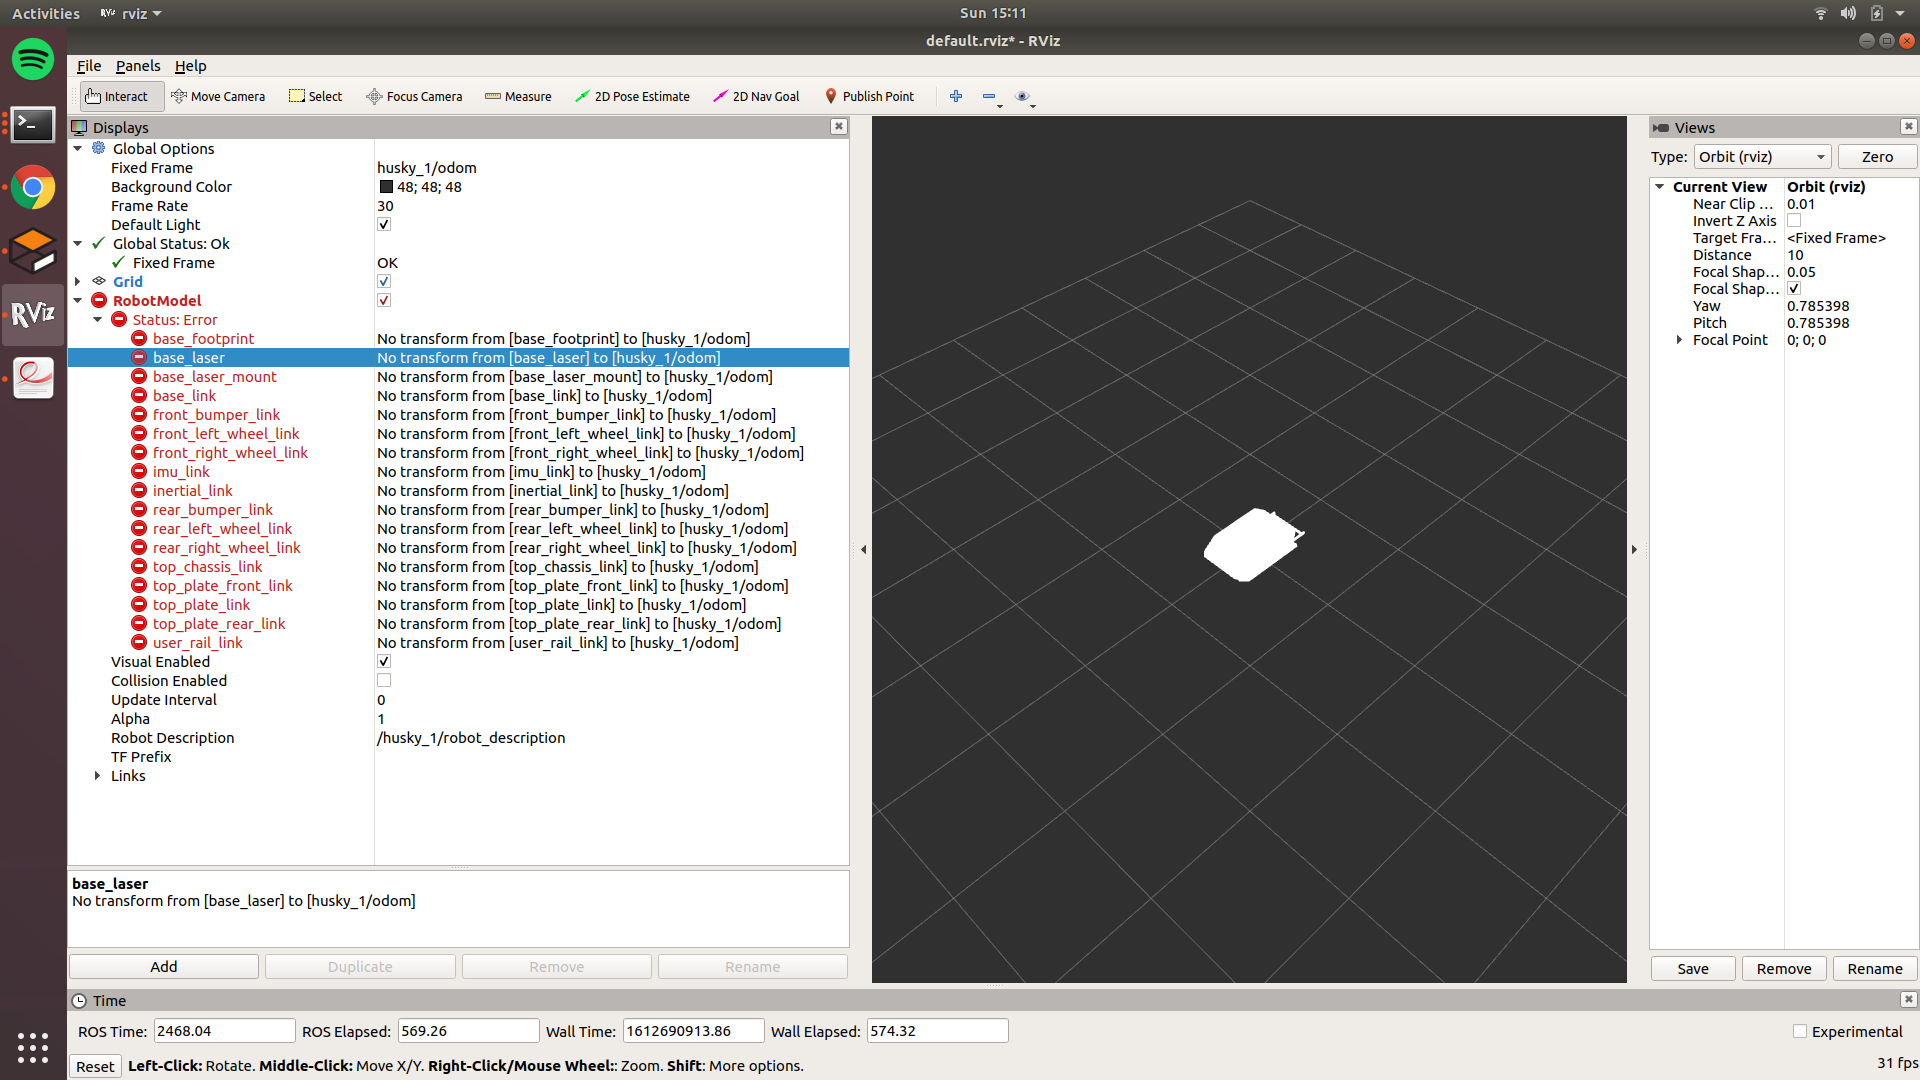Enable the Experimental checkbox
Image resolution: width=1920 pixels, height=1080 pixels.
[1800, 1031]
